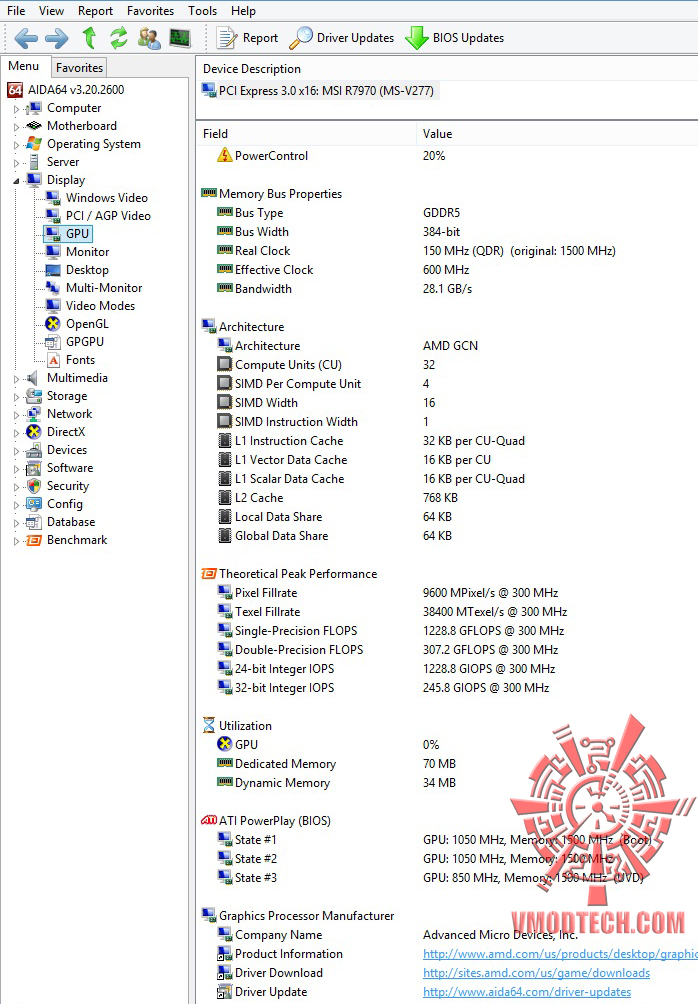Click the Security shield icon
Screen dimensions: 698x1004
[x=34, y=486]
